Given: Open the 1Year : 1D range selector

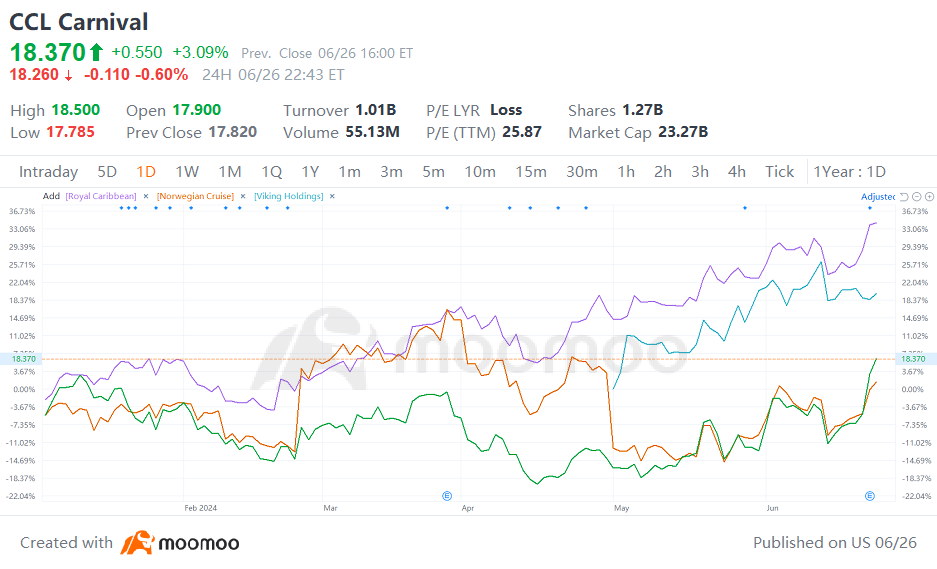Looking at the screenshot, I should [849, 172].
